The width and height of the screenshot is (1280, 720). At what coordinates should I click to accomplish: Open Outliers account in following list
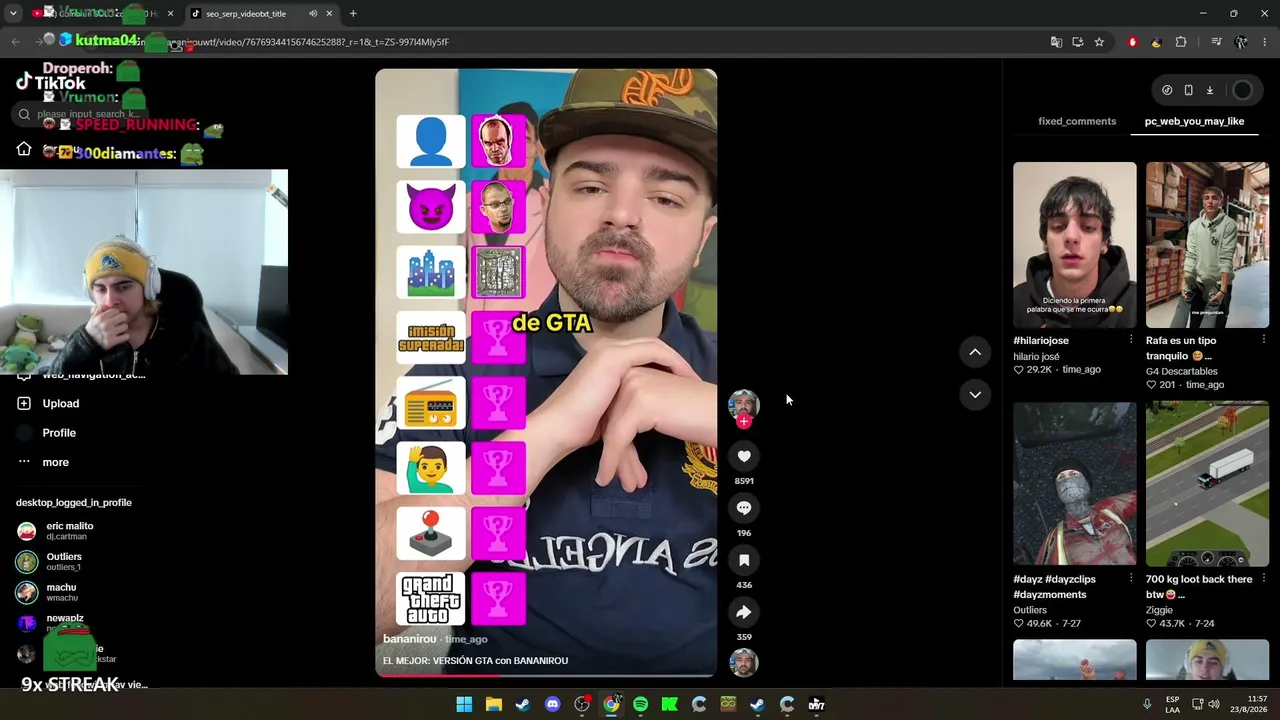[x=50, y=562]
